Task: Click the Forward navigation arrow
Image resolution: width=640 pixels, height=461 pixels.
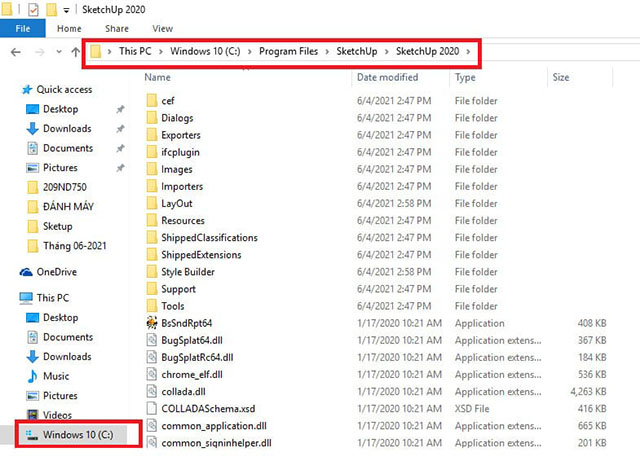Action: click(40, 52)
